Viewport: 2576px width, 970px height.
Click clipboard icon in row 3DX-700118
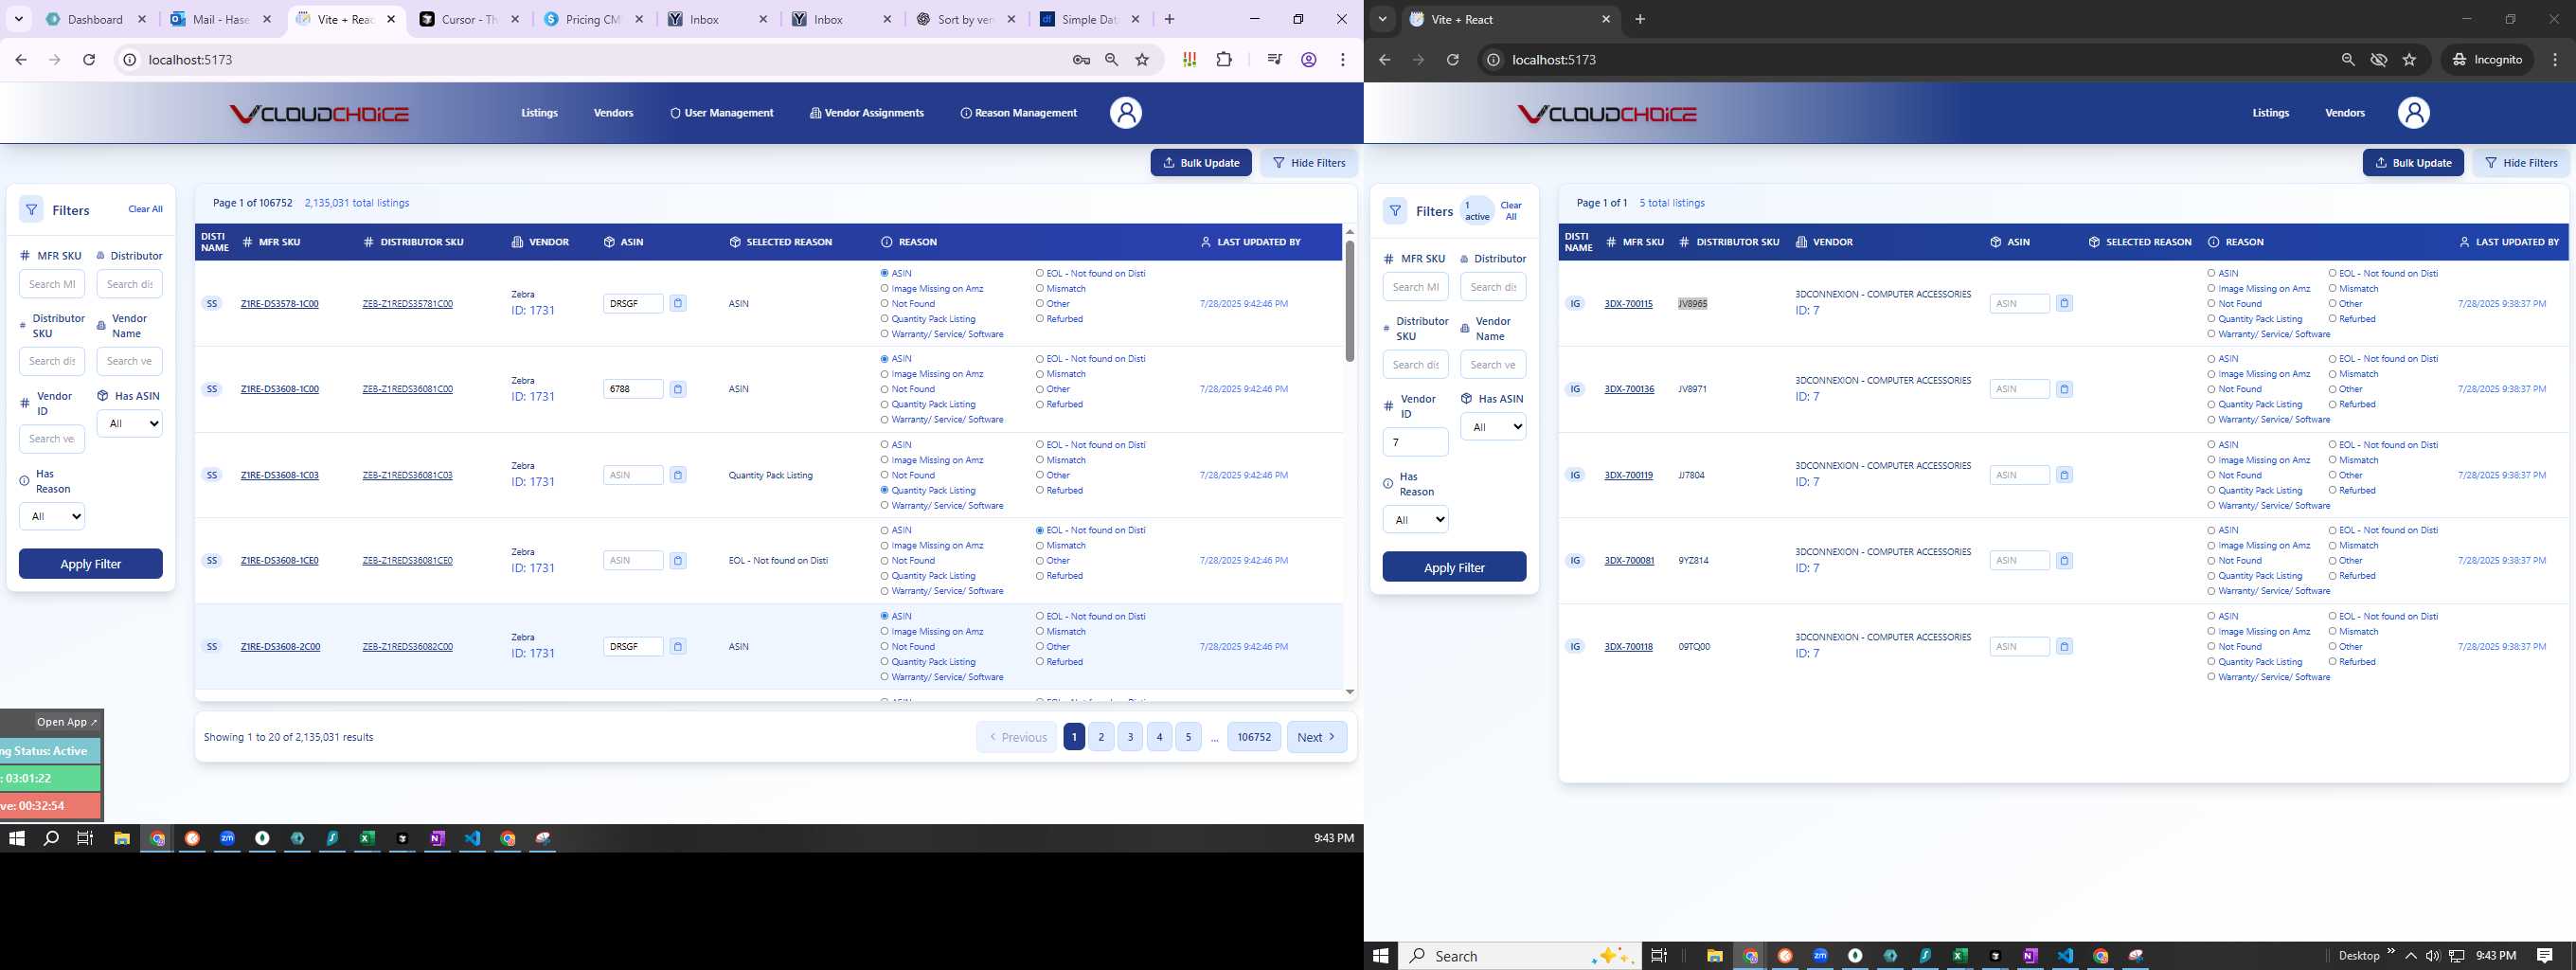tap(2064, 647)
